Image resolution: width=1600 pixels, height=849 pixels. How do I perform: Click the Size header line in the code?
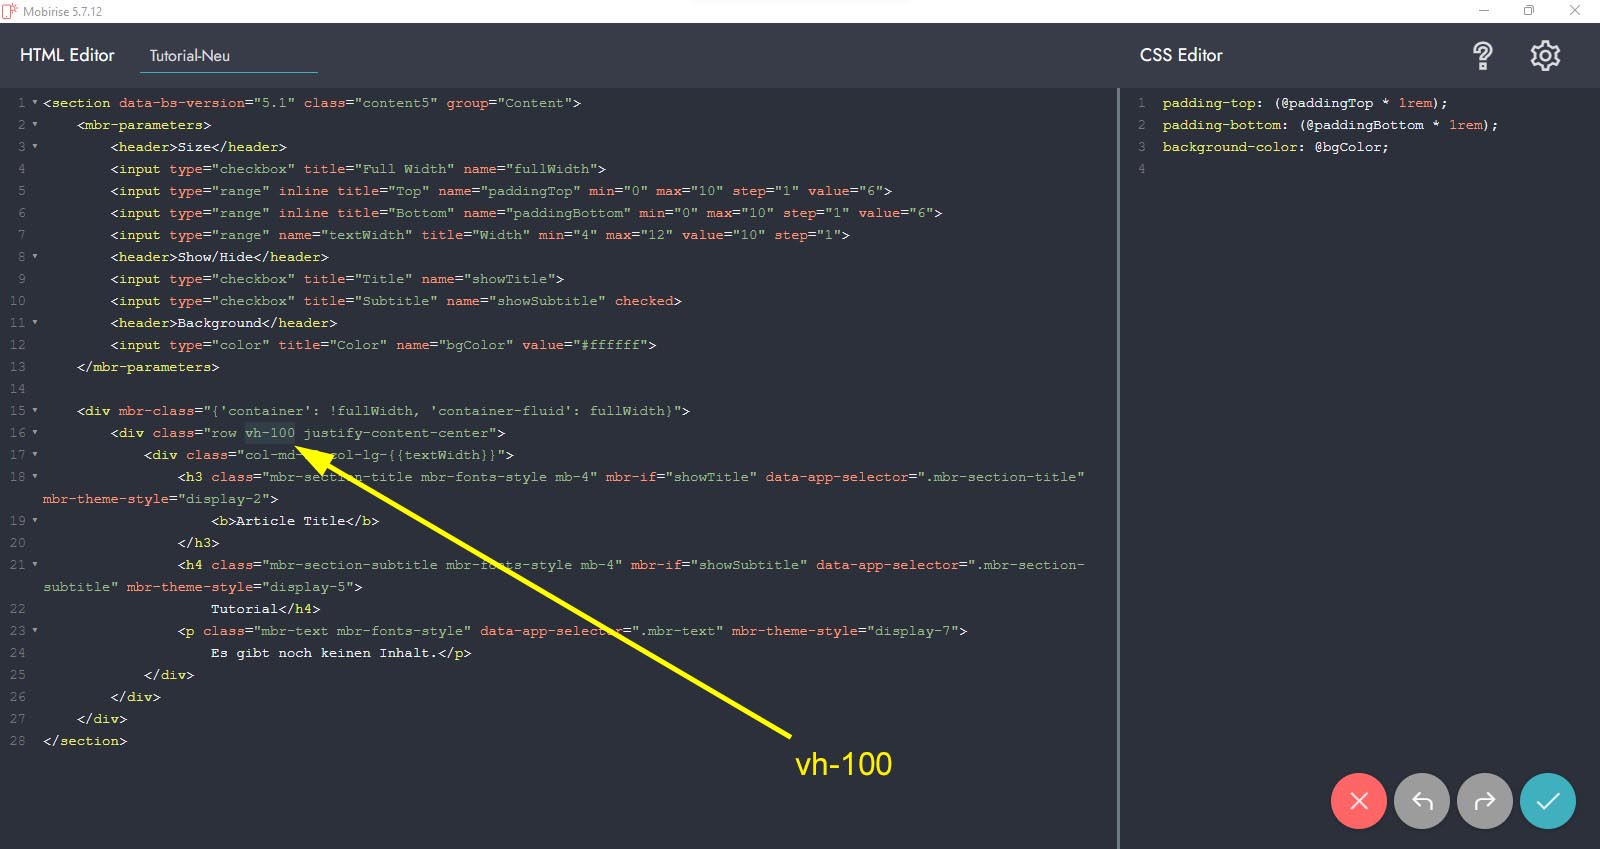pos(198,147)
